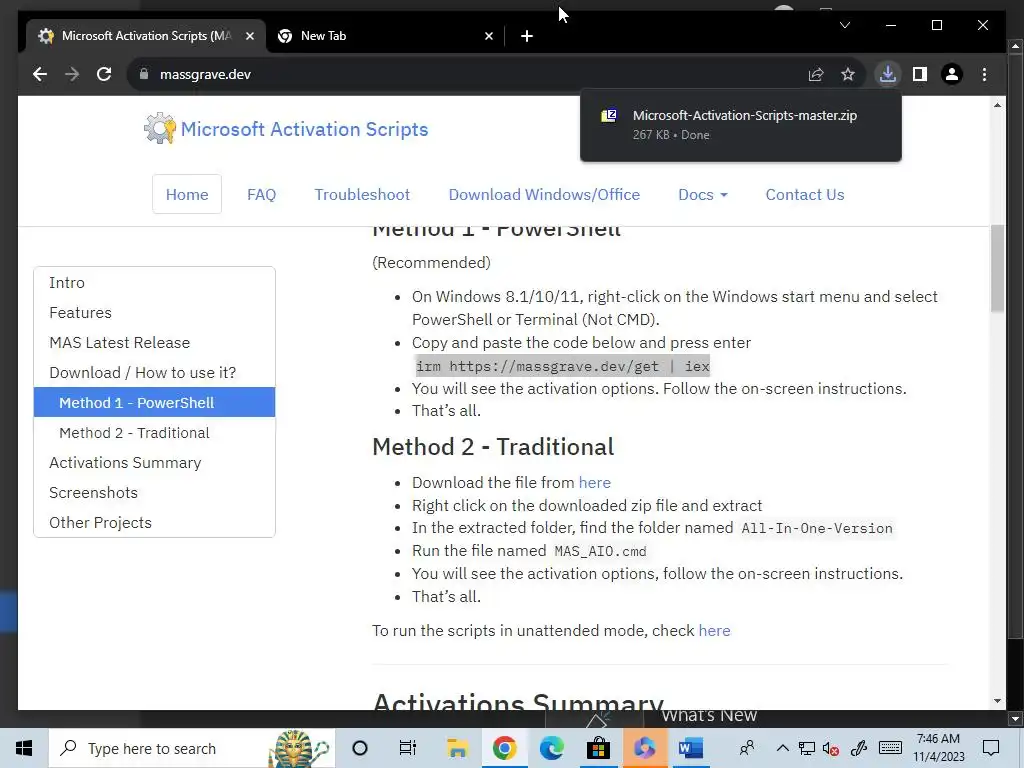The width and height of the screenshot is (1024, 768).
Task: Expand the Docs dropdown menu
Action: [703, 195]
